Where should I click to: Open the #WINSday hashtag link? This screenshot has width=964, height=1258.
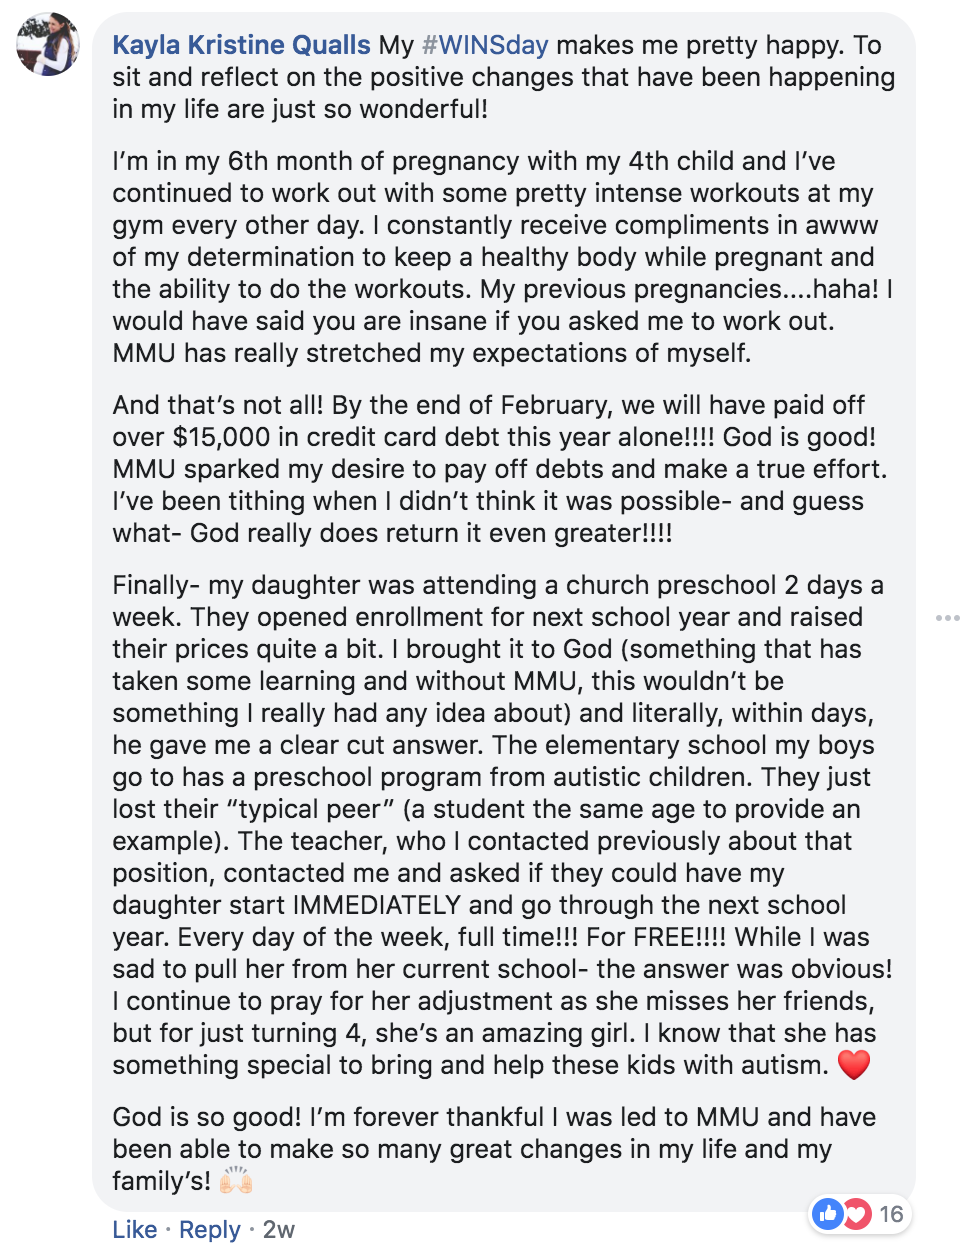tap(485, 45)
